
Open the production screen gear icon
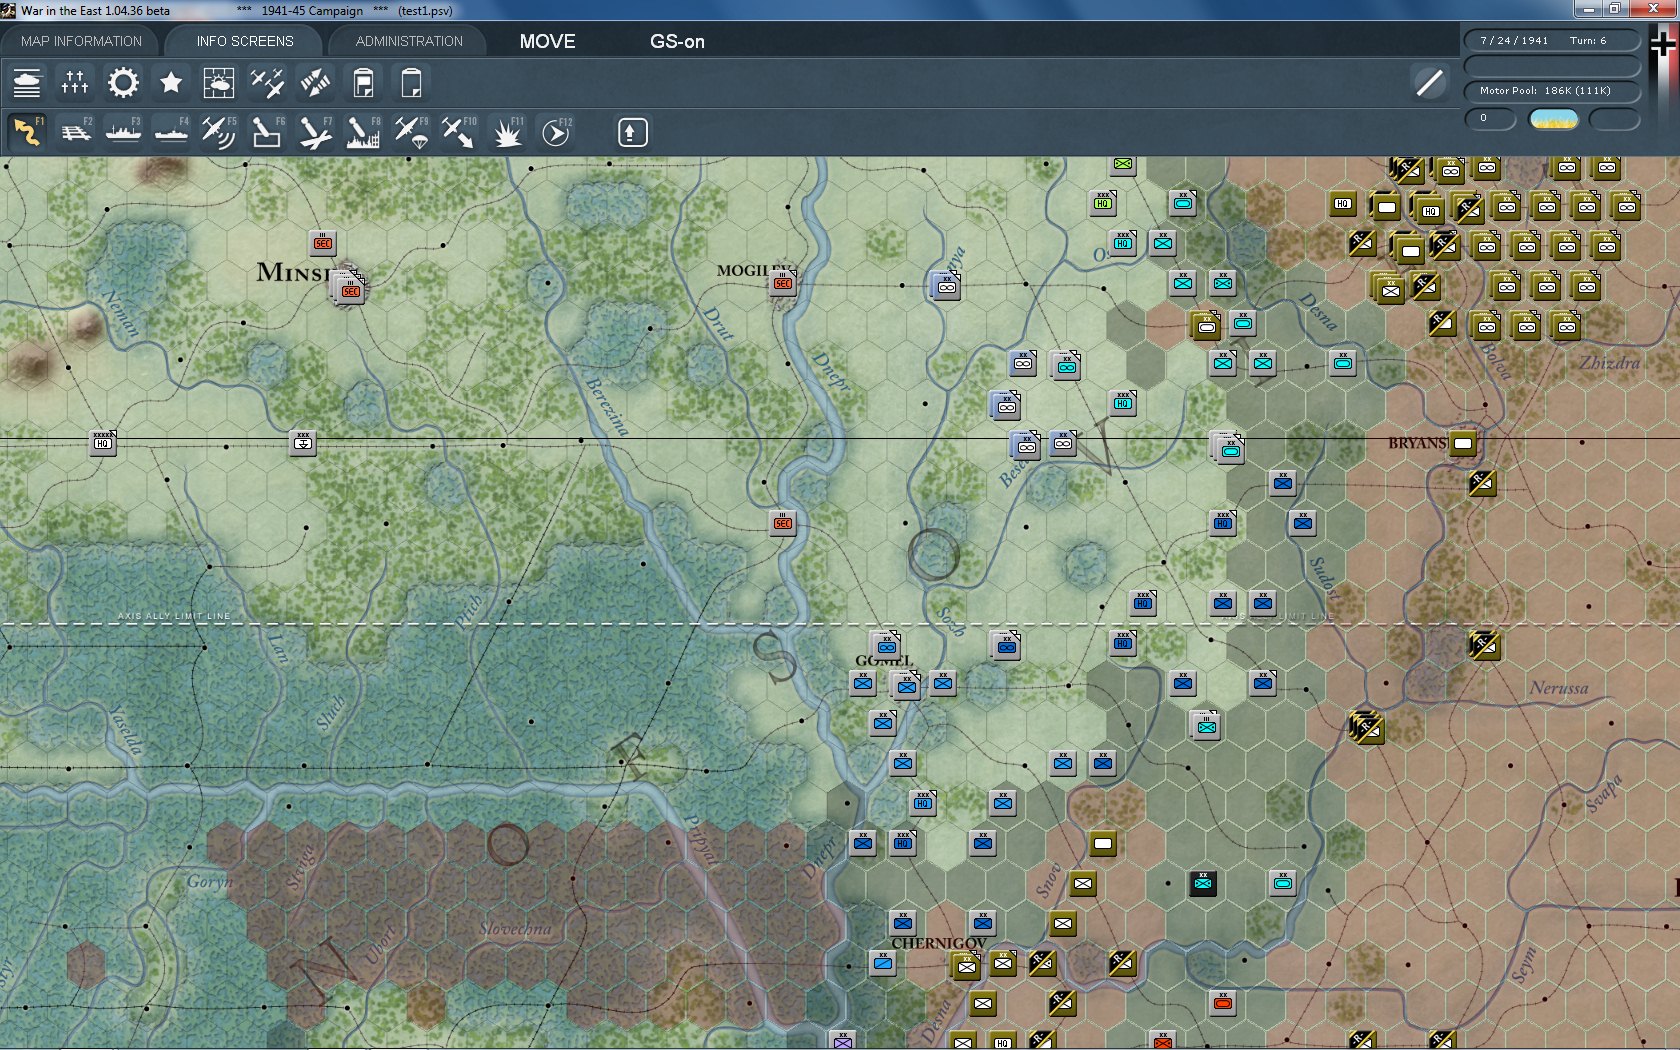click(123, 83)
